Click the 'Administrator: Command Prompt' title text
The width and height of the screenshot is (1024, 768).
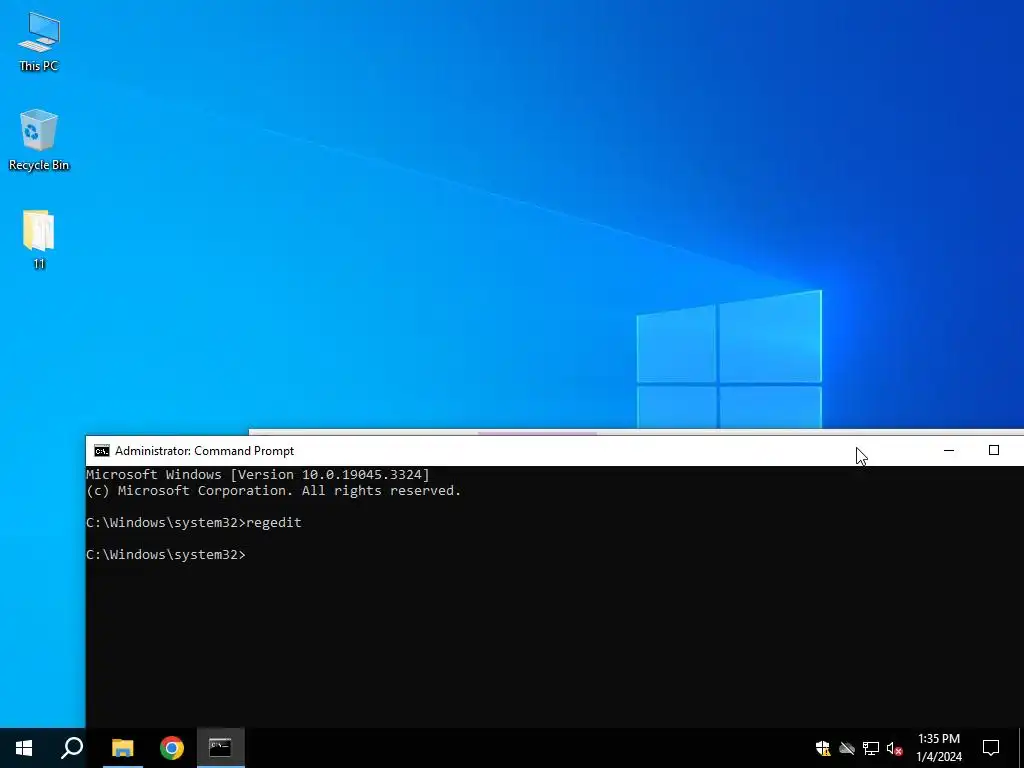point(204,451)
